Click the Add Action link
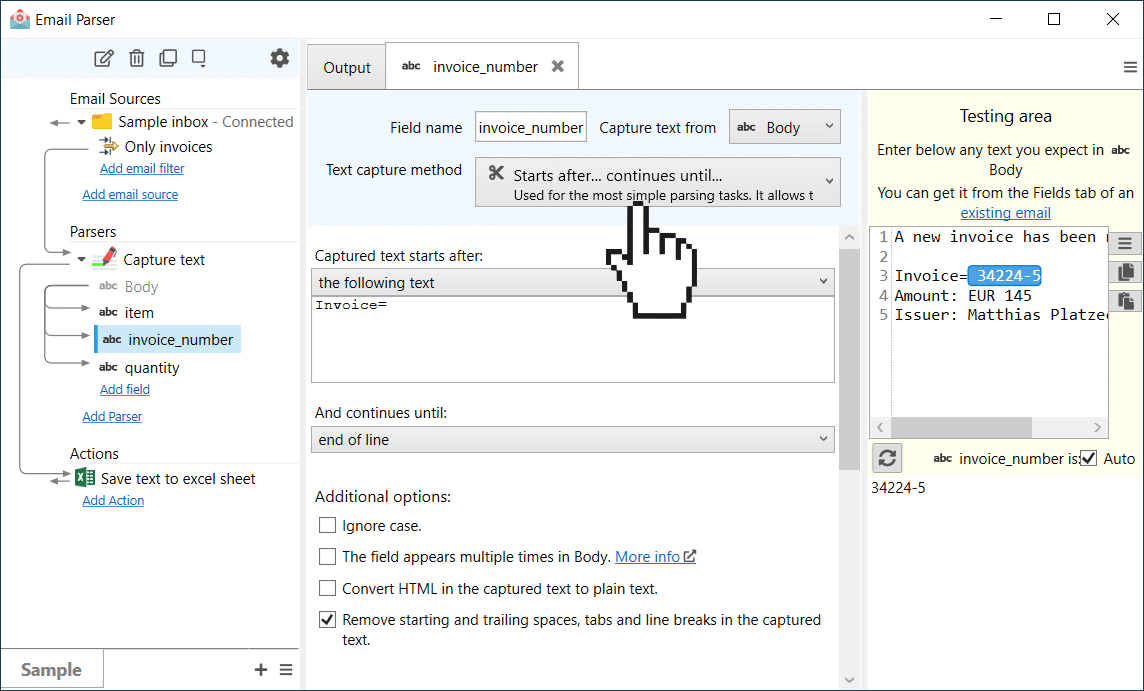The width and height of the screenshot is (1144, 691). [113, 501]
